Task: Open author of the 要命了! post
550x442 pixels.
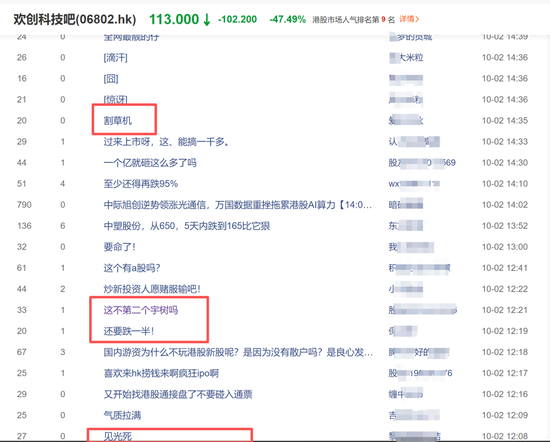Action: 411,247
